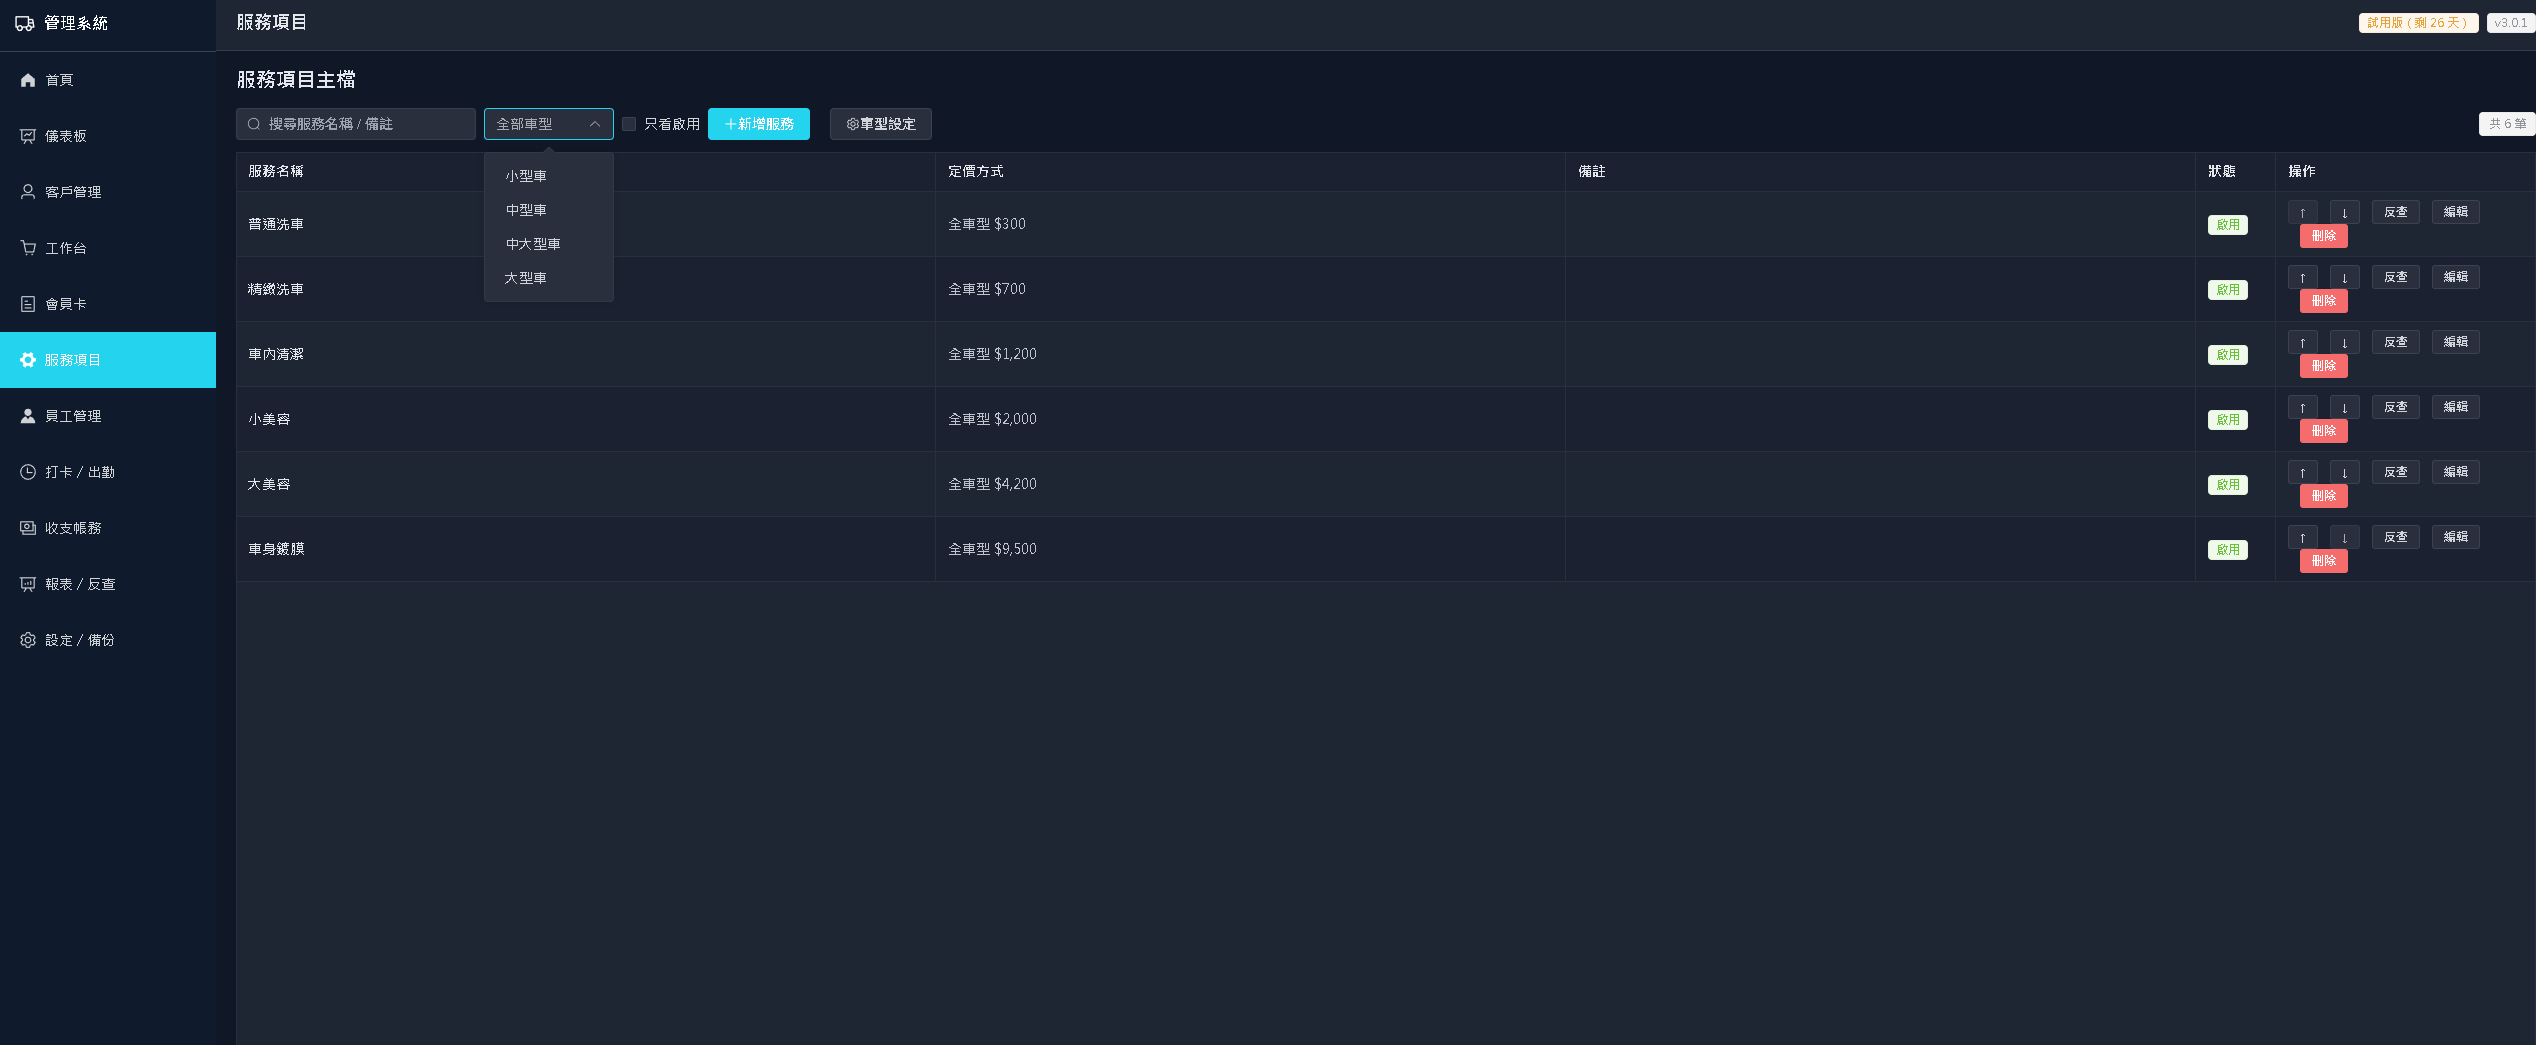Edit 普通洗車 with the 編輯 button
Image resolution: width=2536 pixels, height=1045 pixels.
point(2456,212)
